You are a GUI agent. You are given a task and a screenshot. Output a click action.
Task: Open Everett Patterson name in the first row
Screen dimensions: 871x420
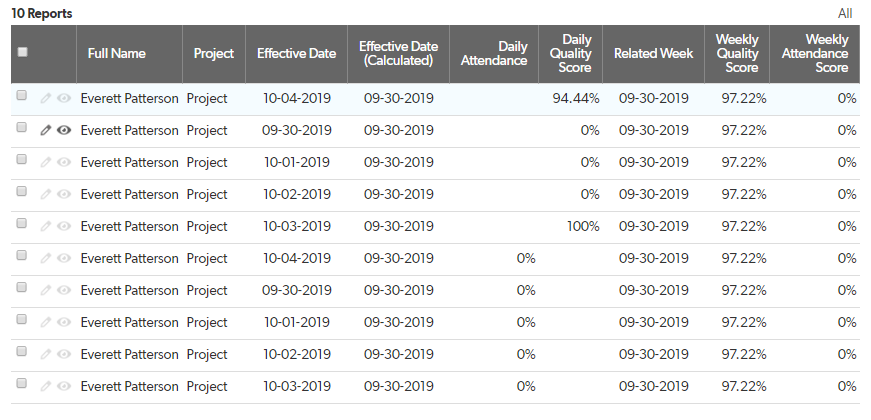[x=130, y=98]
